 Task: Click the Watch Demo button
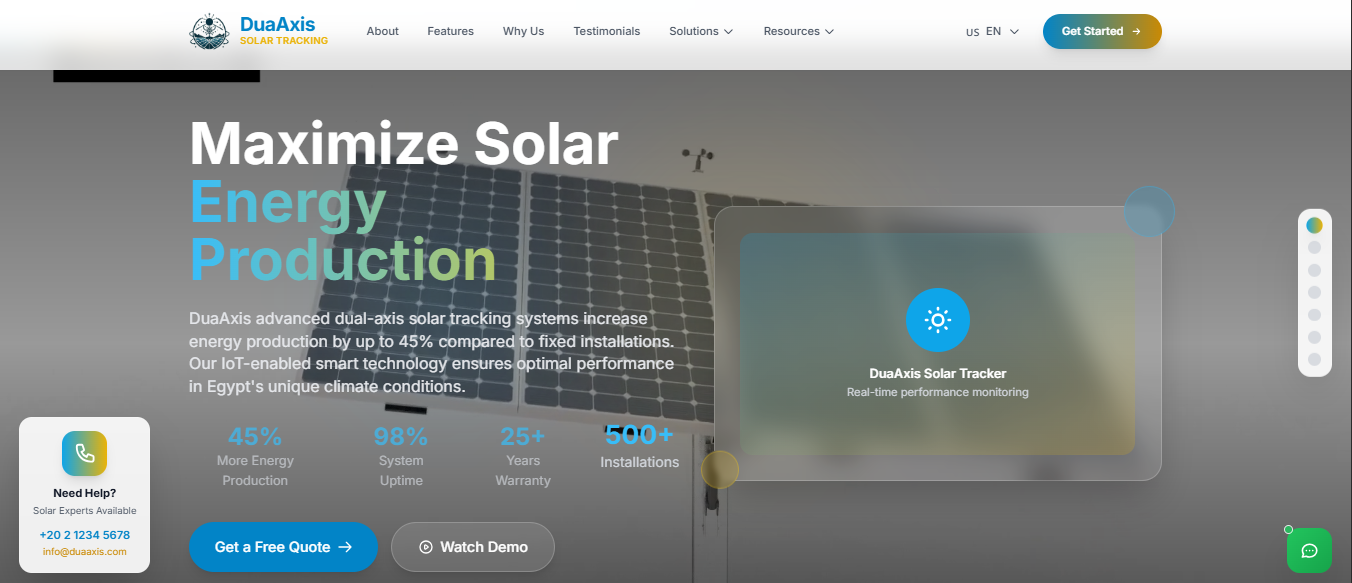tap(472, 547)
